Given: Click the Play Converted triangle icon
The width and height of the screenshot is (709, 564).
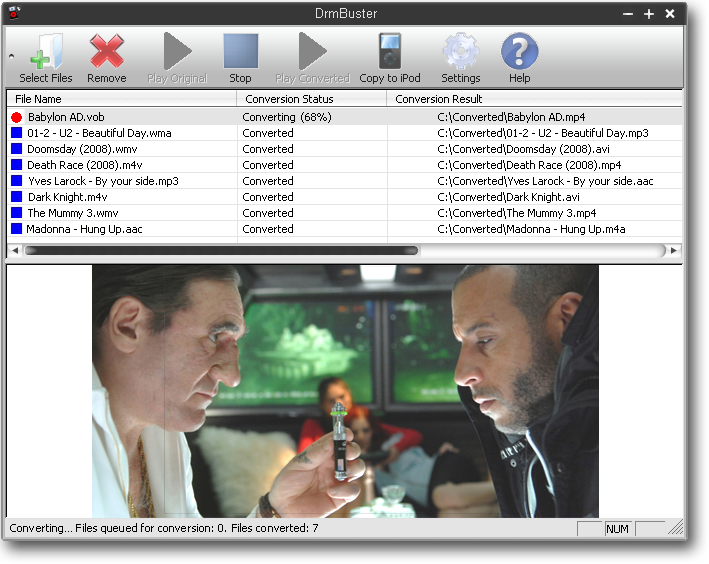Looking at the screenshot, I should 312,51.
